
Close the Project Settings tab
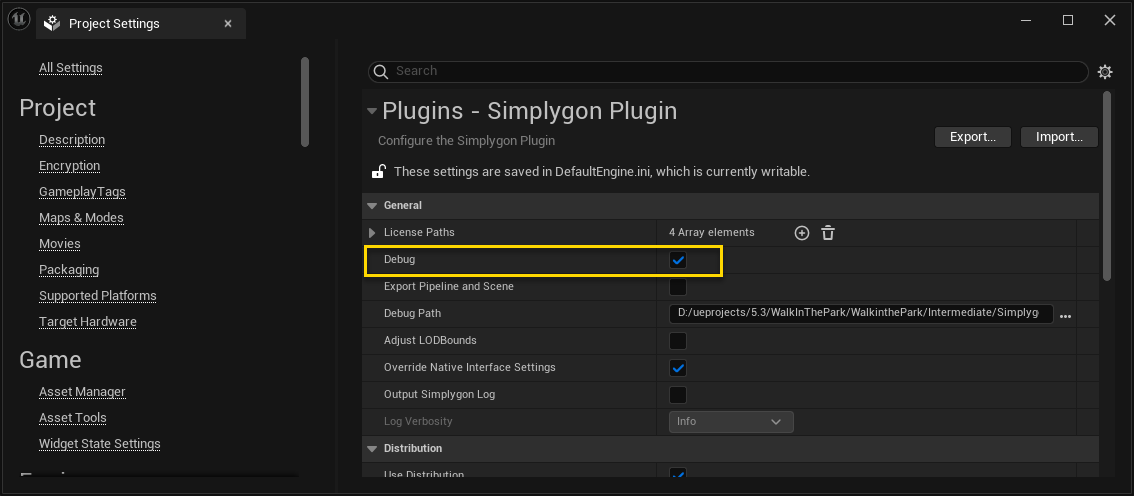click(228, 23)
